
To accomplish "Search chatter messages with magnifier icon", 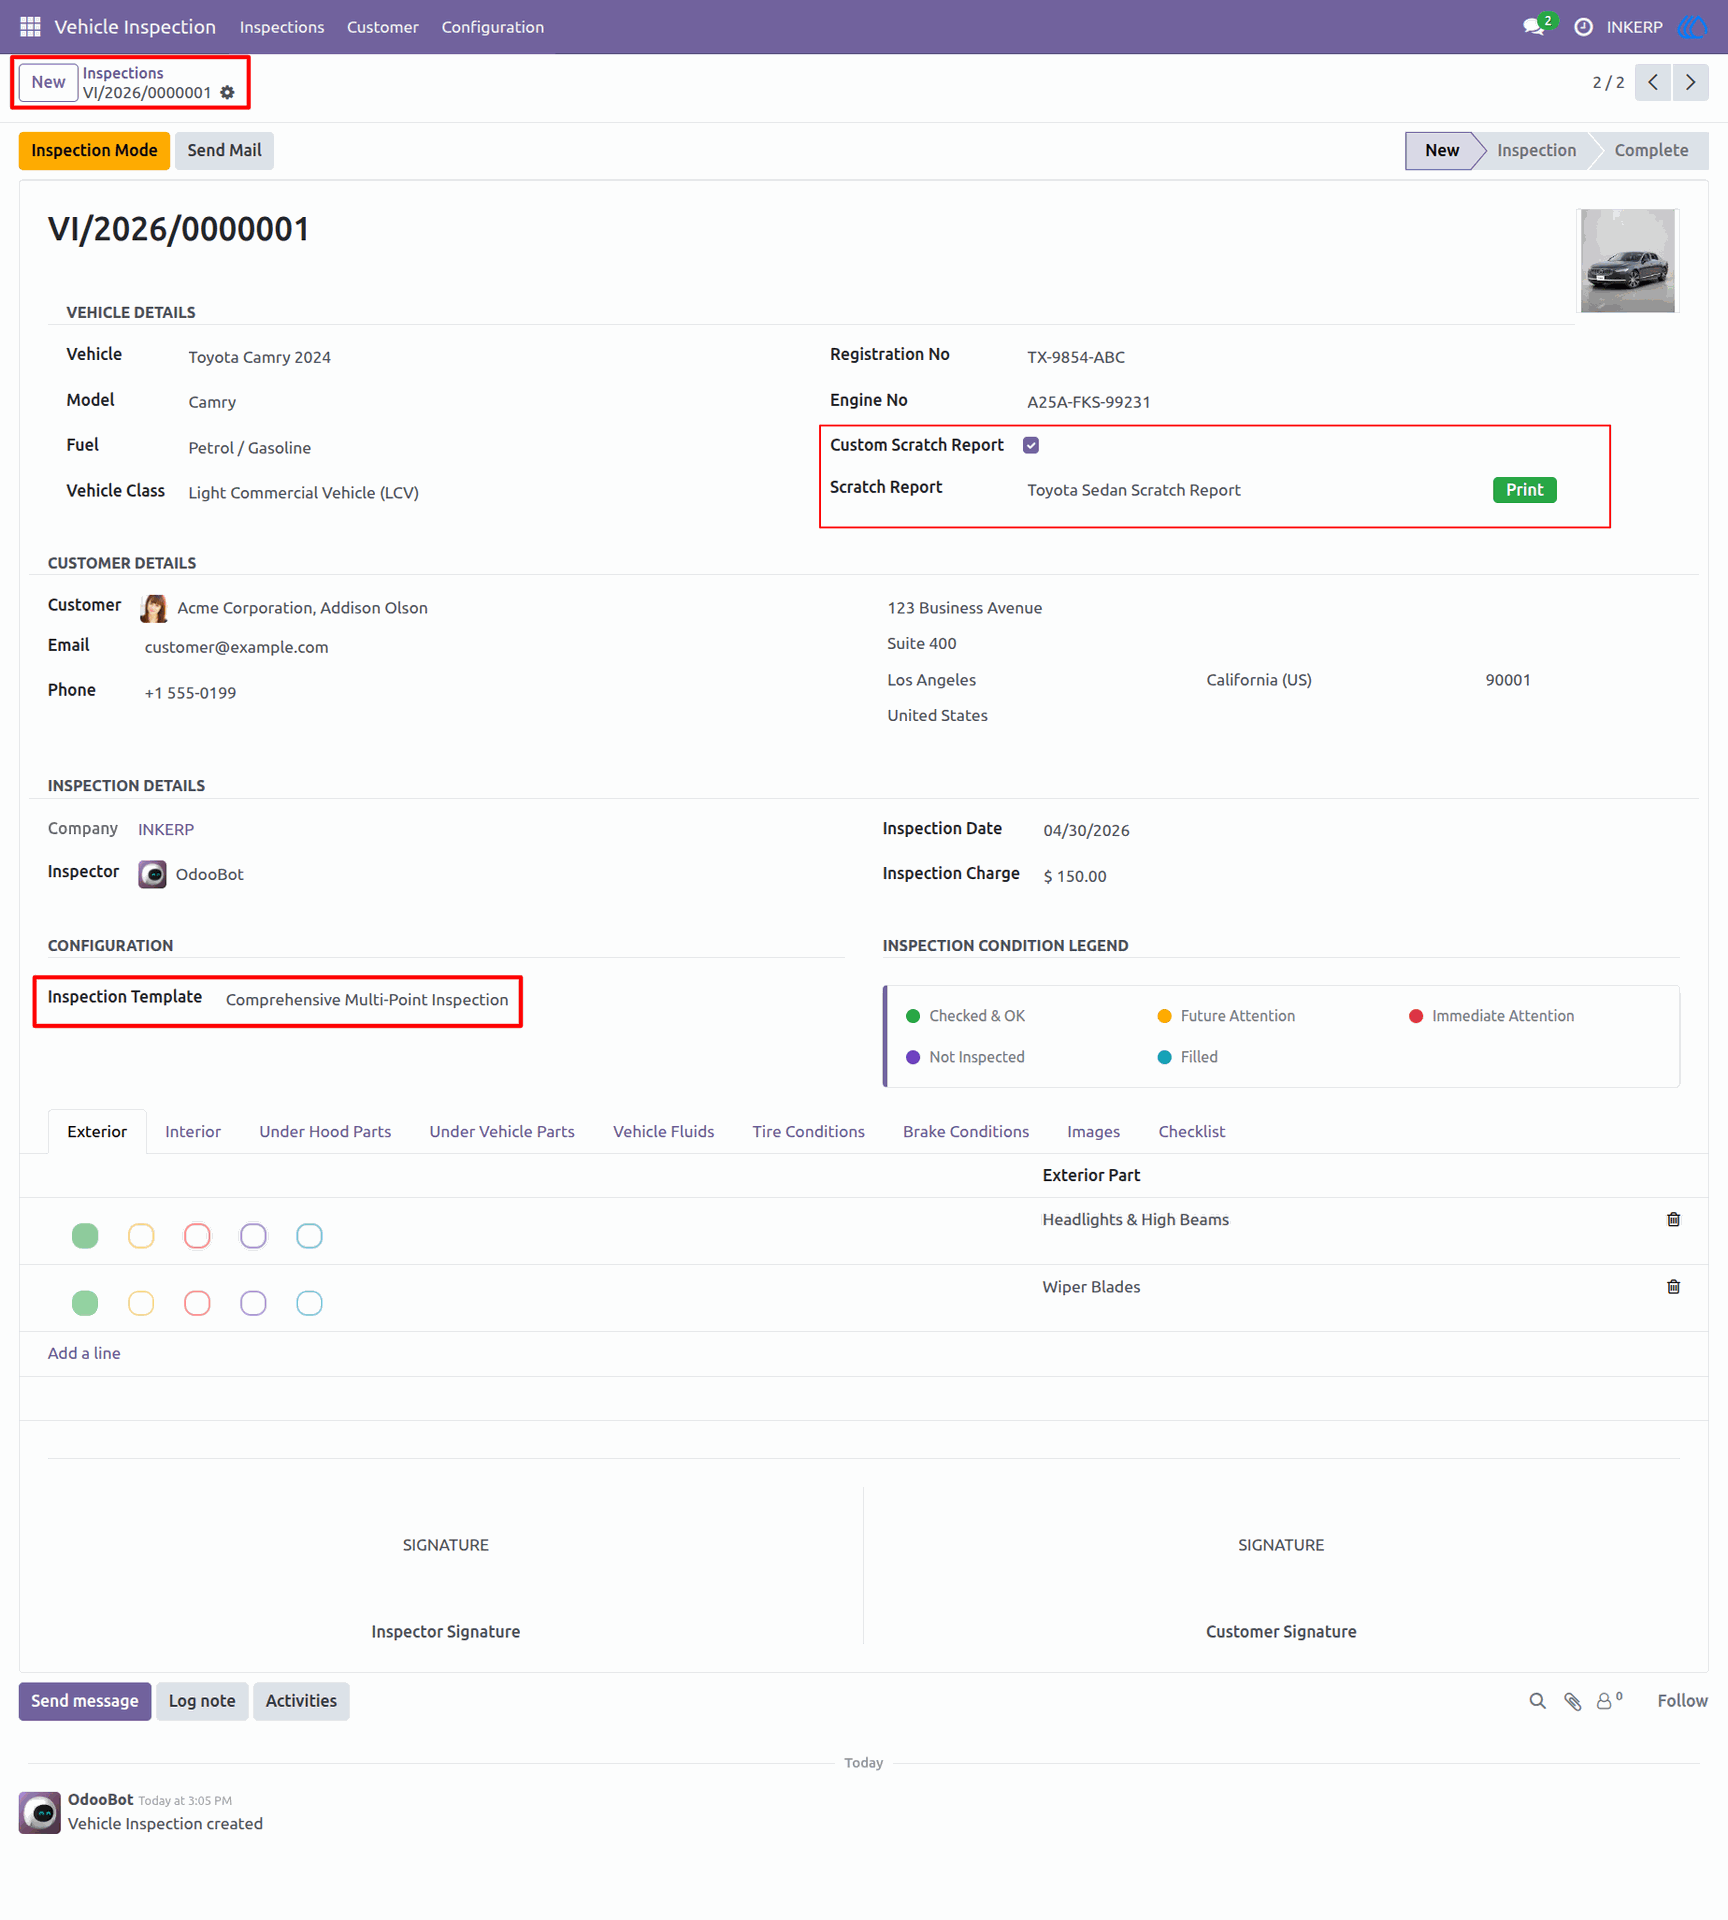I will (1537, 1701).
